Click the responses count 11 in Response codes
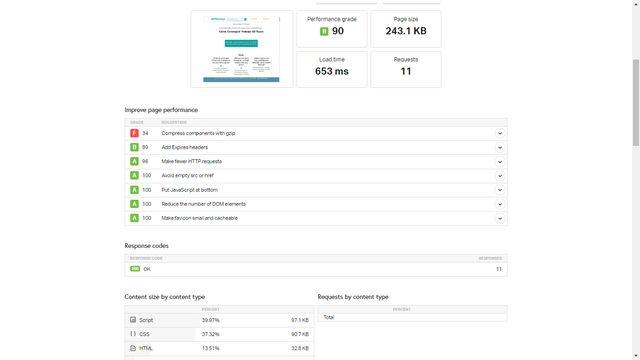The height and width of the screenshot is (360, 640). [499, 269]
